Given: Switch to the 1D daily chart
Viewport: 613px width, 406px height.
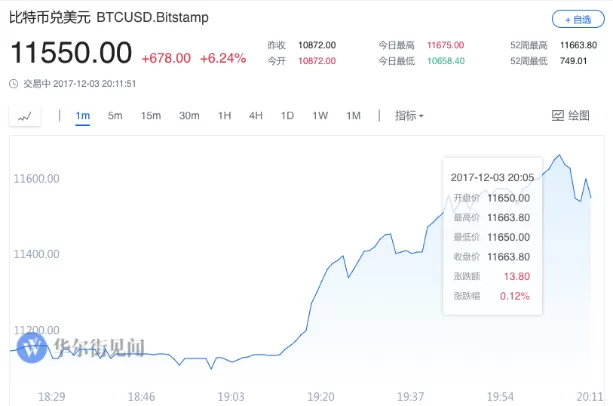Looking at the screenshot, I should click(287, 116).
